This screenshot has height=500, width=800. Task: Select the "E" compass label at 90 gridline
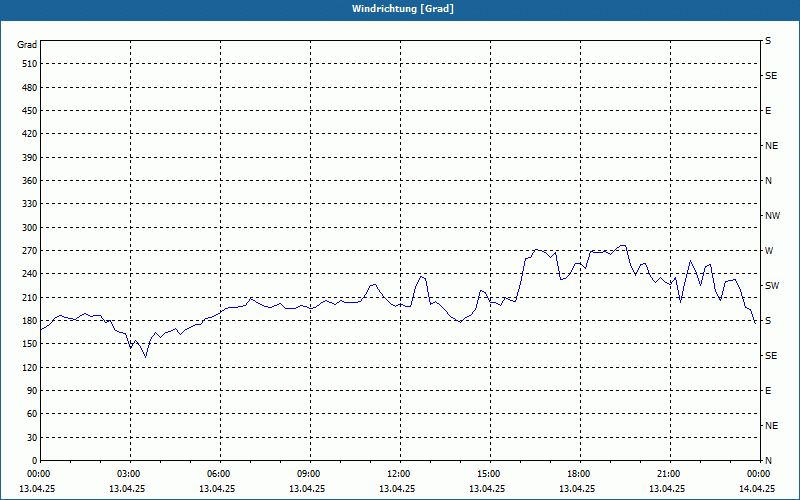[768, 391]
